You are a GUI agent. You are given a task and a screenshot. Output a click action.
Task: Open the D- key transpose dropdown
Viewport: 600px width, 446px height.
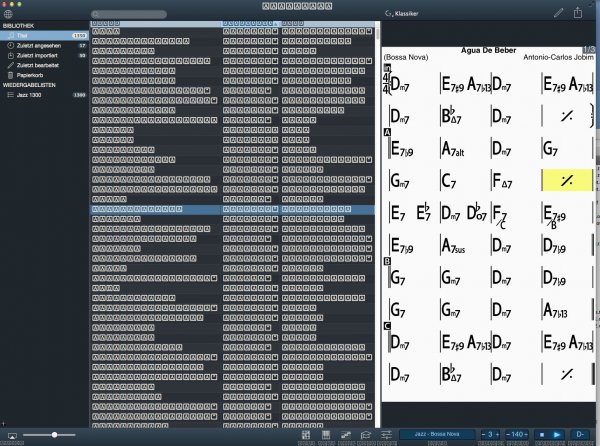pos(579,435)
